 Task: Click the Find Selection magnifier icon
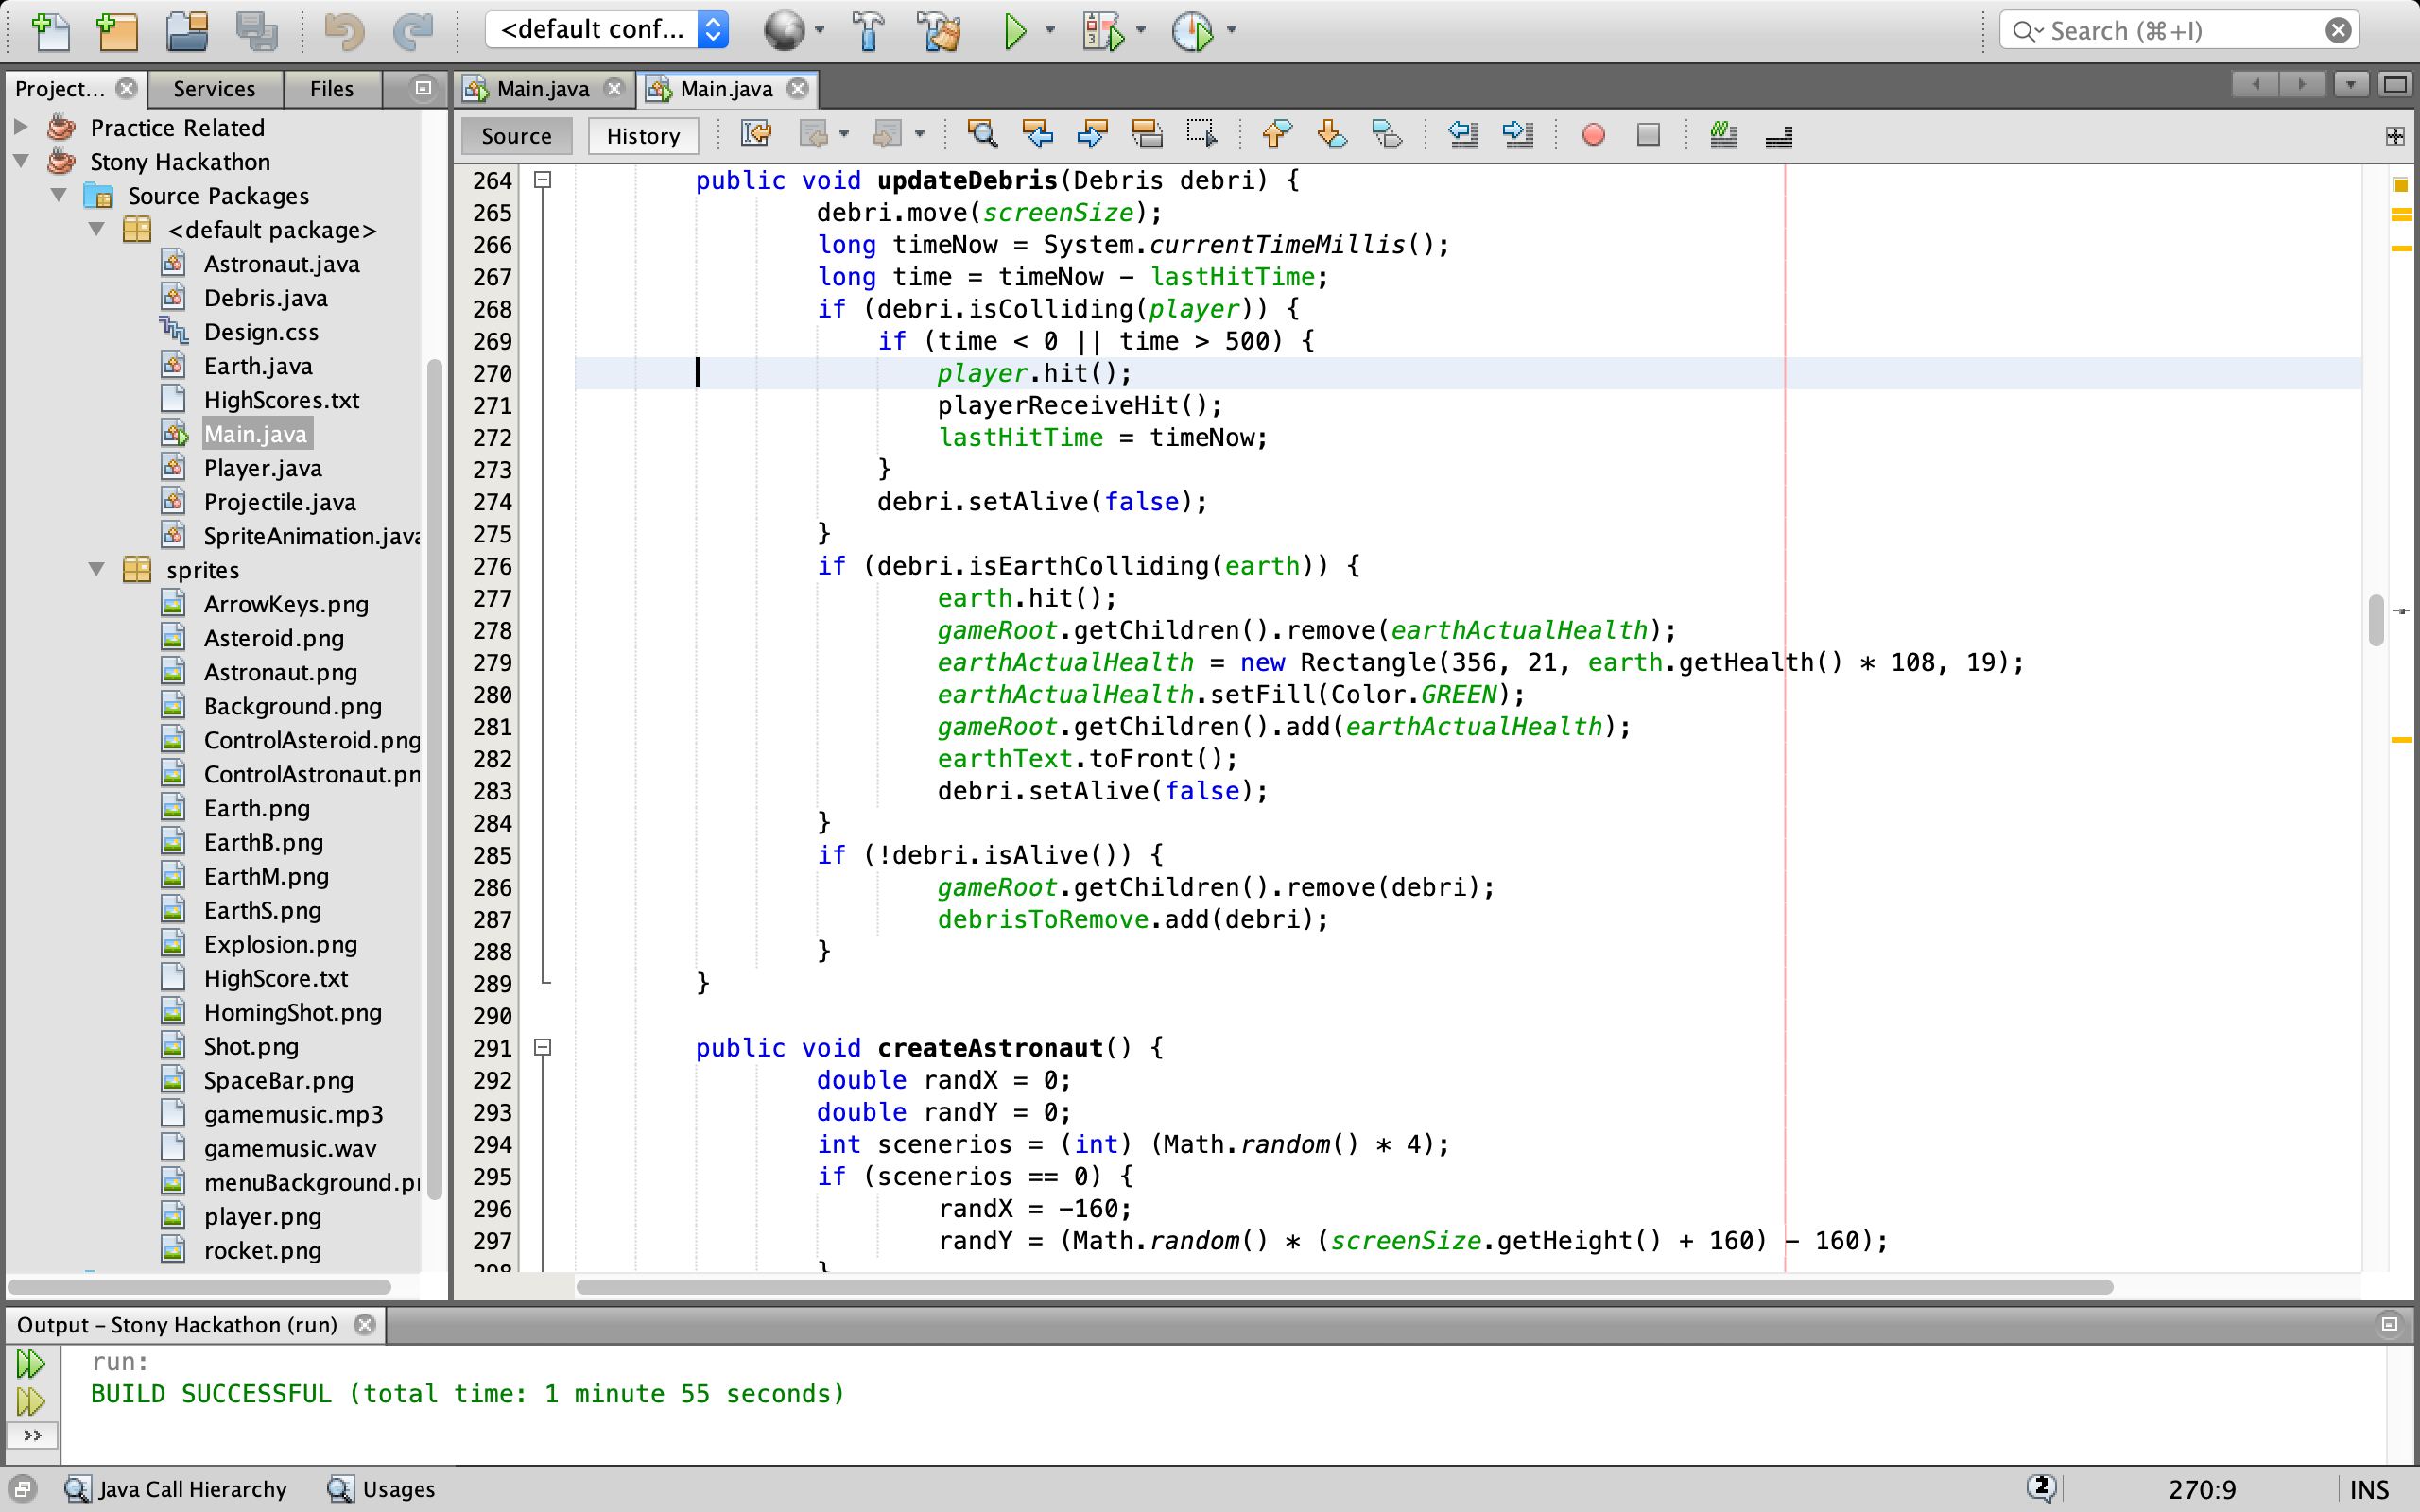[982, 135]
